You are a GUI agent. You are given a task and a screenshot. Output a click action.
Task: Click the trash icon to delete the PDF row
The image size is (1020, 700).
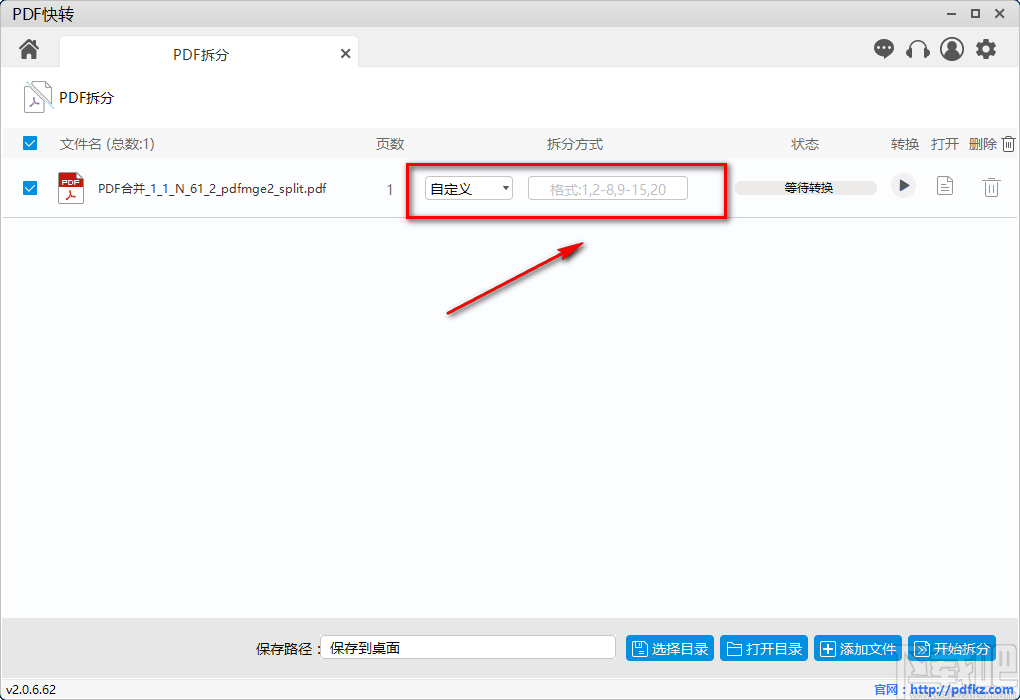click(991, 186)
